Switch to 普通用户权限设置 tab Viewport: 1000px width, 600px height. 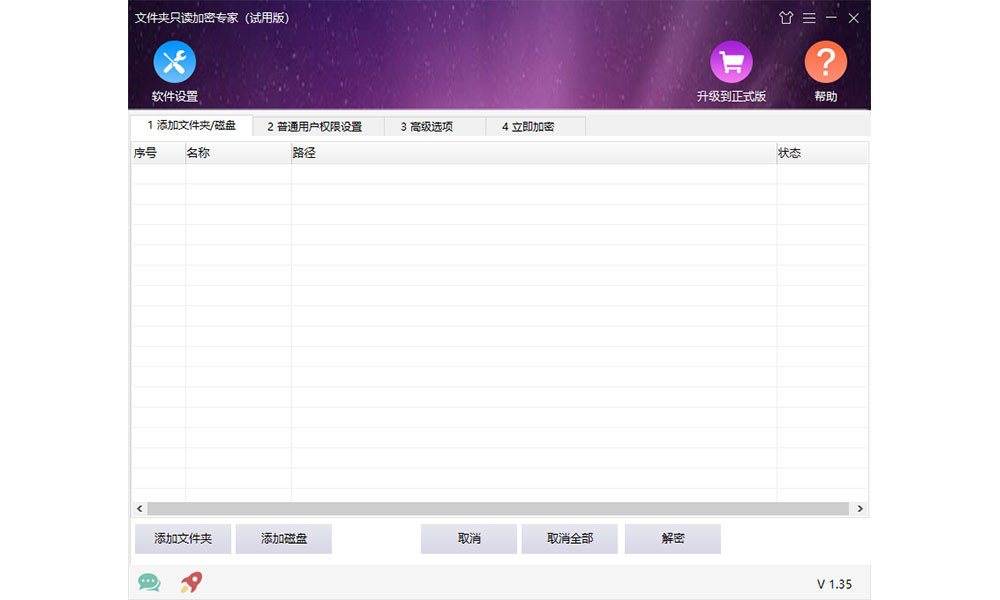click(x=314, y=127)
